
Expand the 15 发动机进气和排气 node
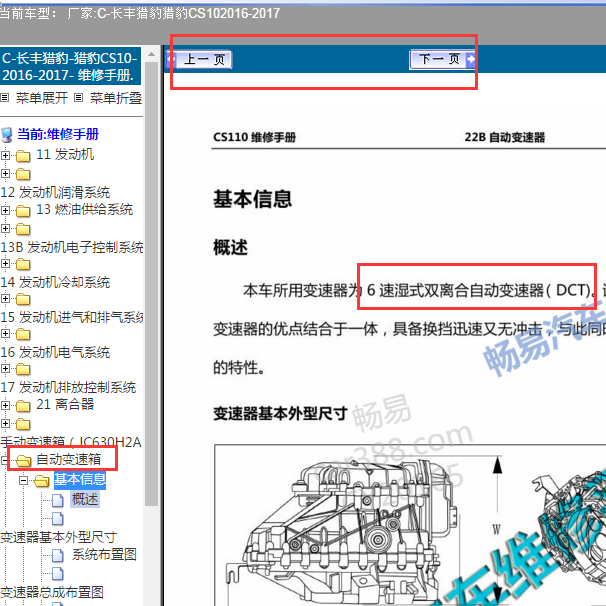(x=5, y=299)
